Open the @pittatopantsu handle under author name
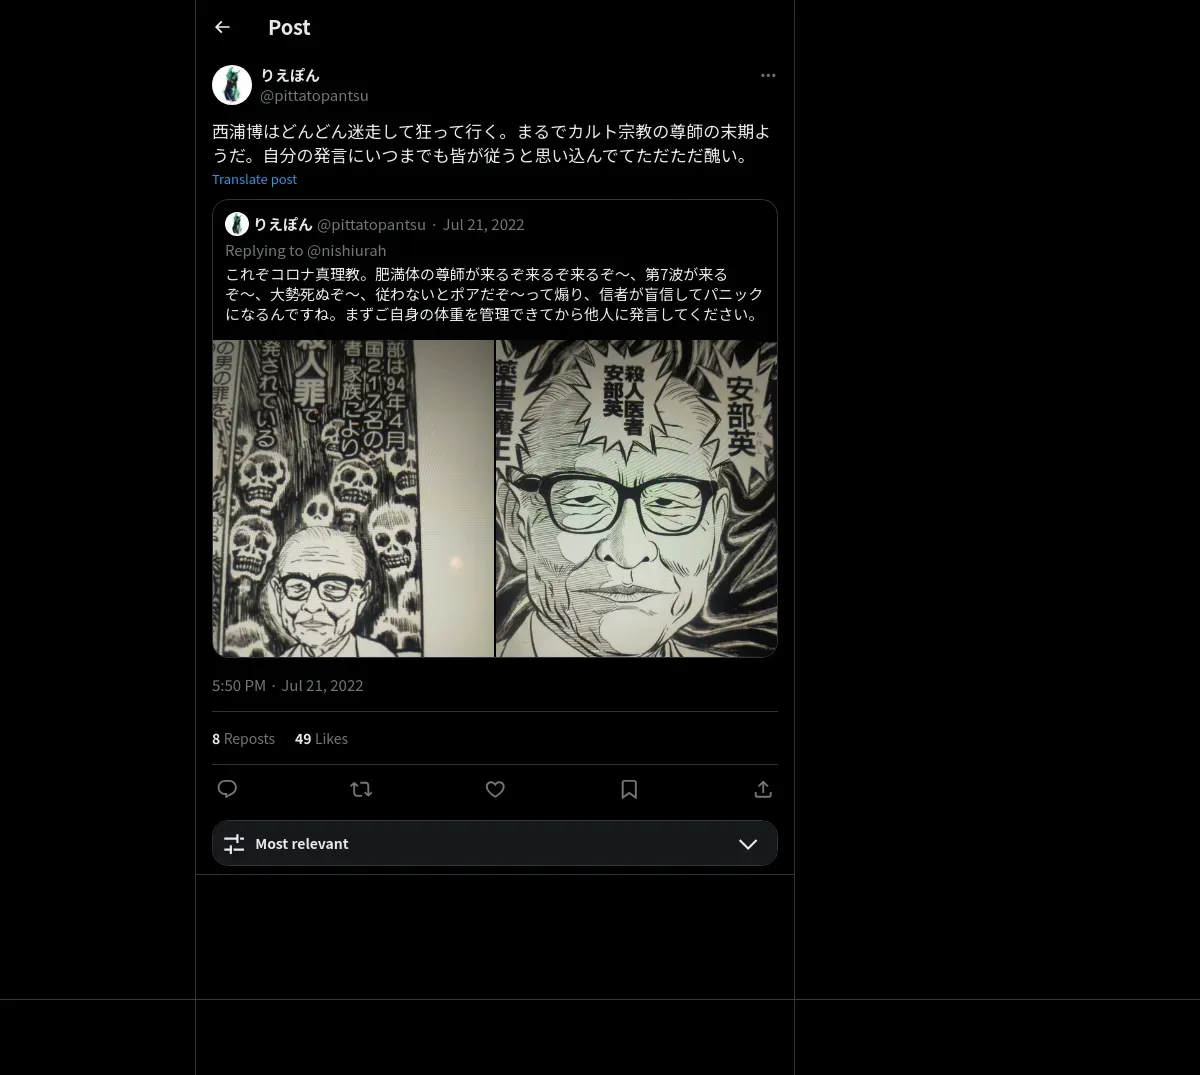 click(314, 96)
